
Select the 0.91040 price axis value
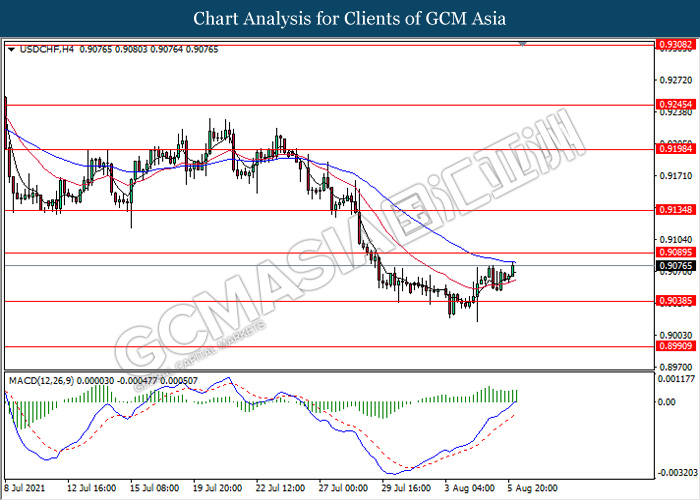[x=676, y=240]
